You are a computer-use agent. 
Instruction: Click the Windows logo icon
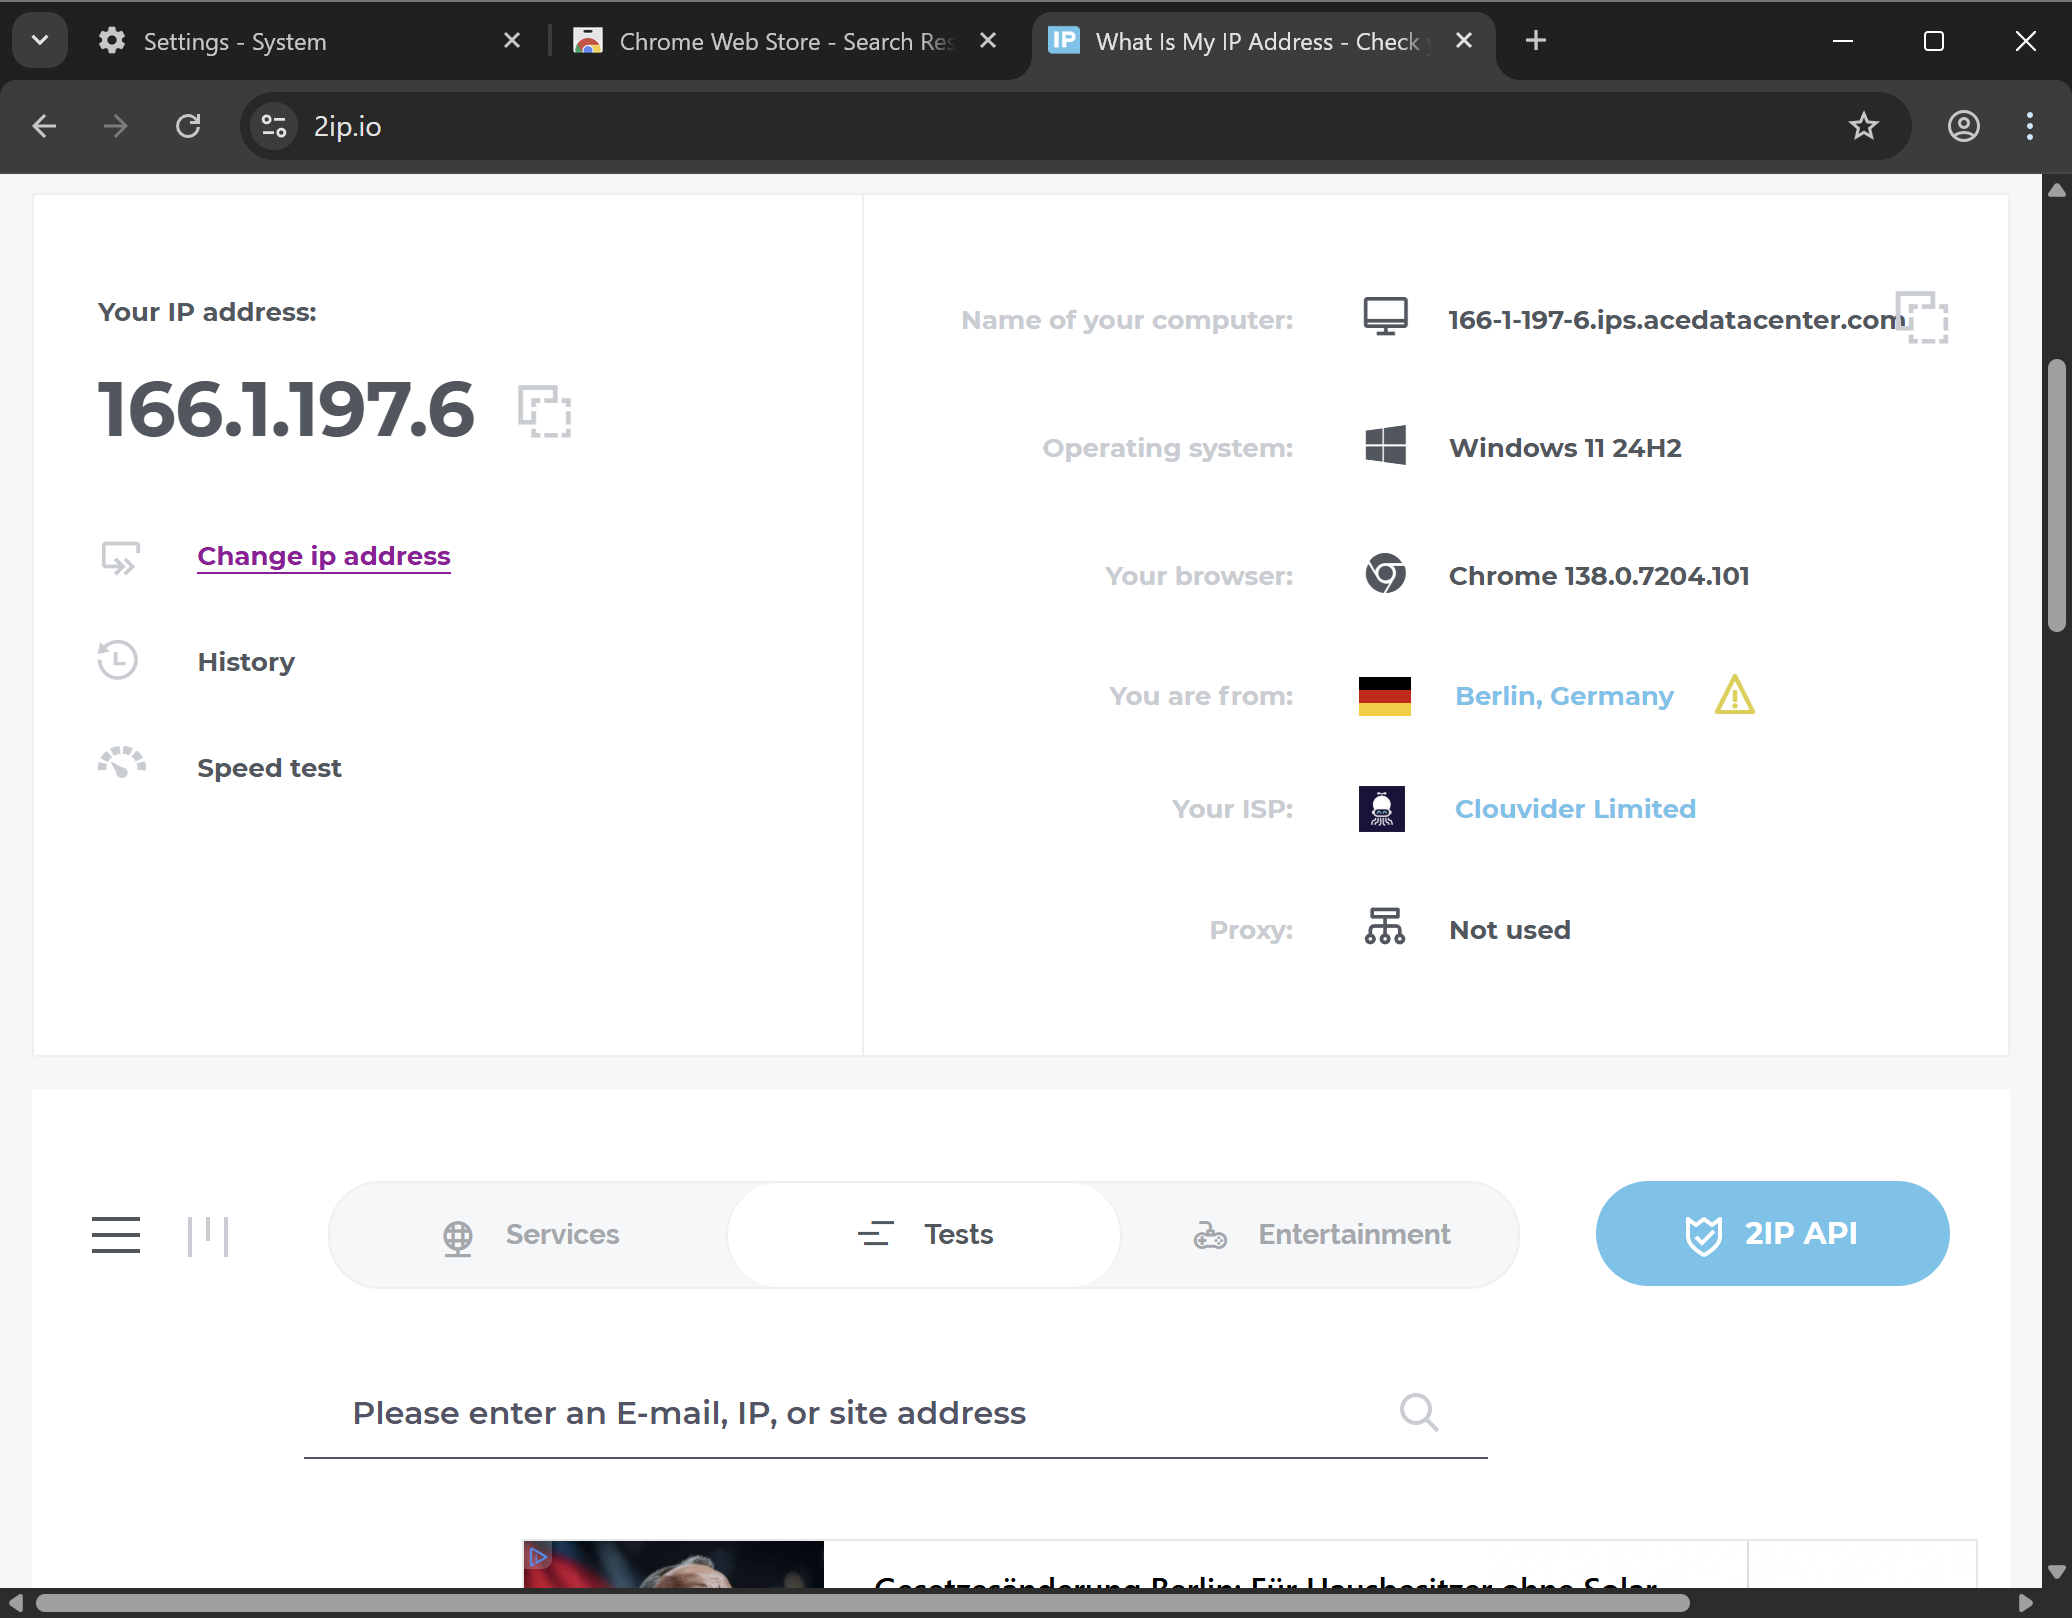(1386, 445)
